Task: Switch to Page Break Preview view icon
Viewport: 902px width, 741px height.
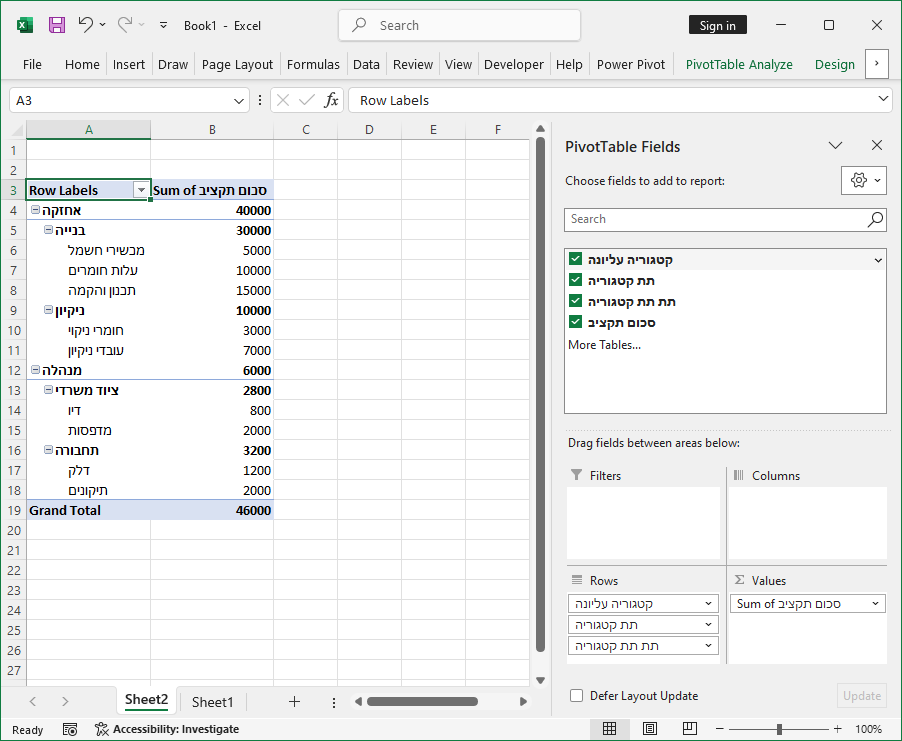Action: pyautogui.click(x=688, y=729)
